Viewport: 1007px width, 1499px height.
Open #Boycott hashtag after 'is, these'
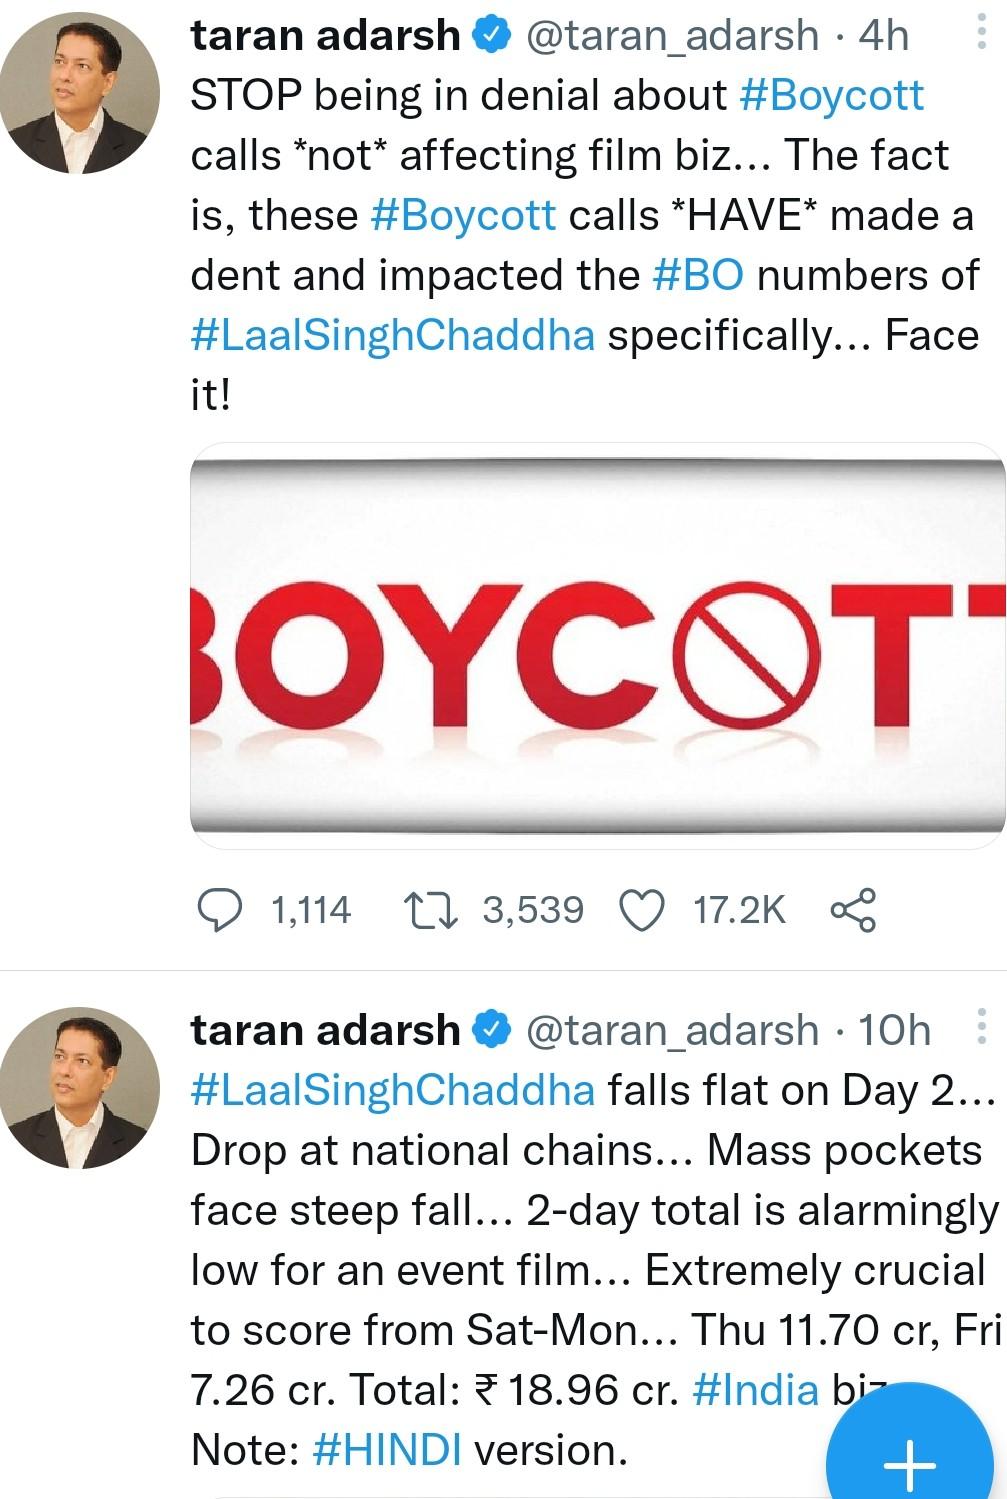point(463,215)
